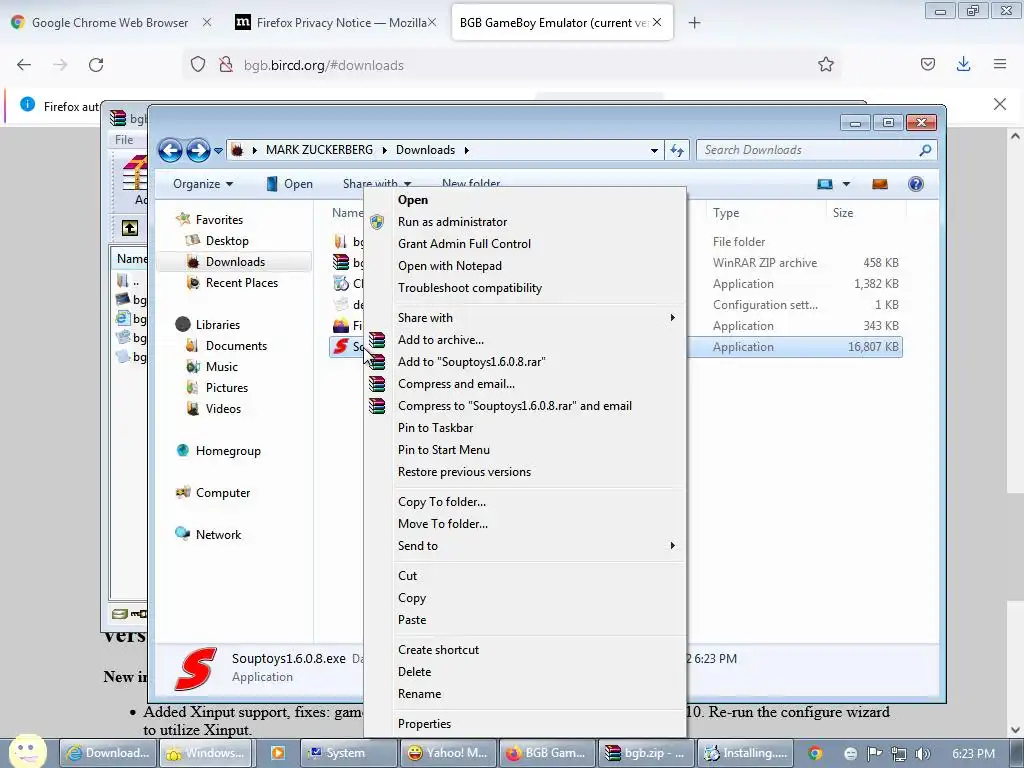Select Computer in the navigation pane
The height and width of the screenshot is (768, 1024).
[x=223, y=492]
